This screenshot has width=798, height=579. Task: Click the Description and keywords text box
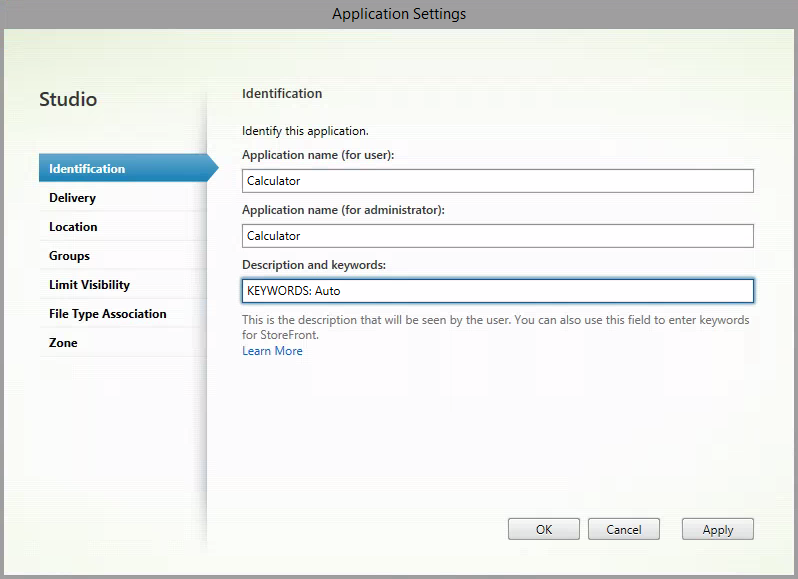point(497,291)
